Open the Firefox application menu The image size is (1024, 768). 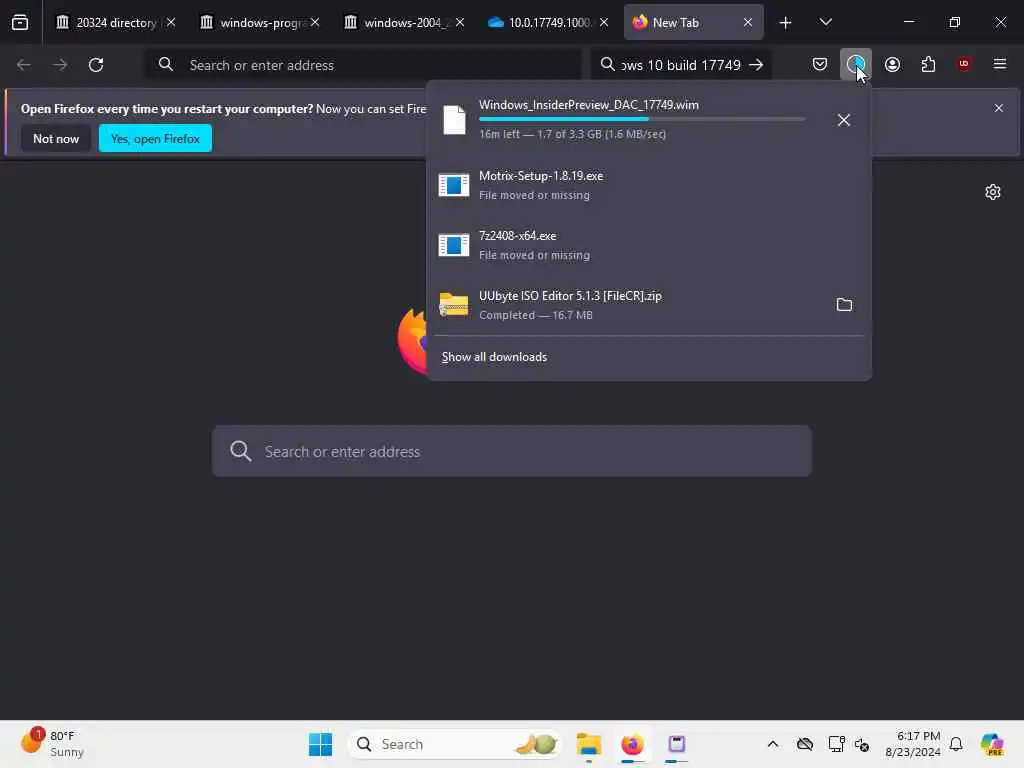pyautogui.click(x=999, y=64)
